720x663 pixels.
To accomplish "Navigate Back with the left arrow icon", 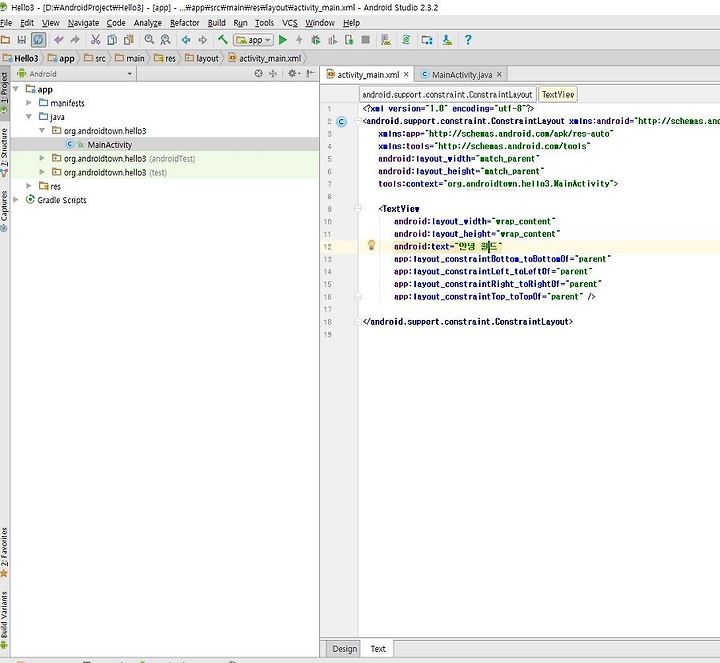I will pyautogui.click(x=186, y=40).
